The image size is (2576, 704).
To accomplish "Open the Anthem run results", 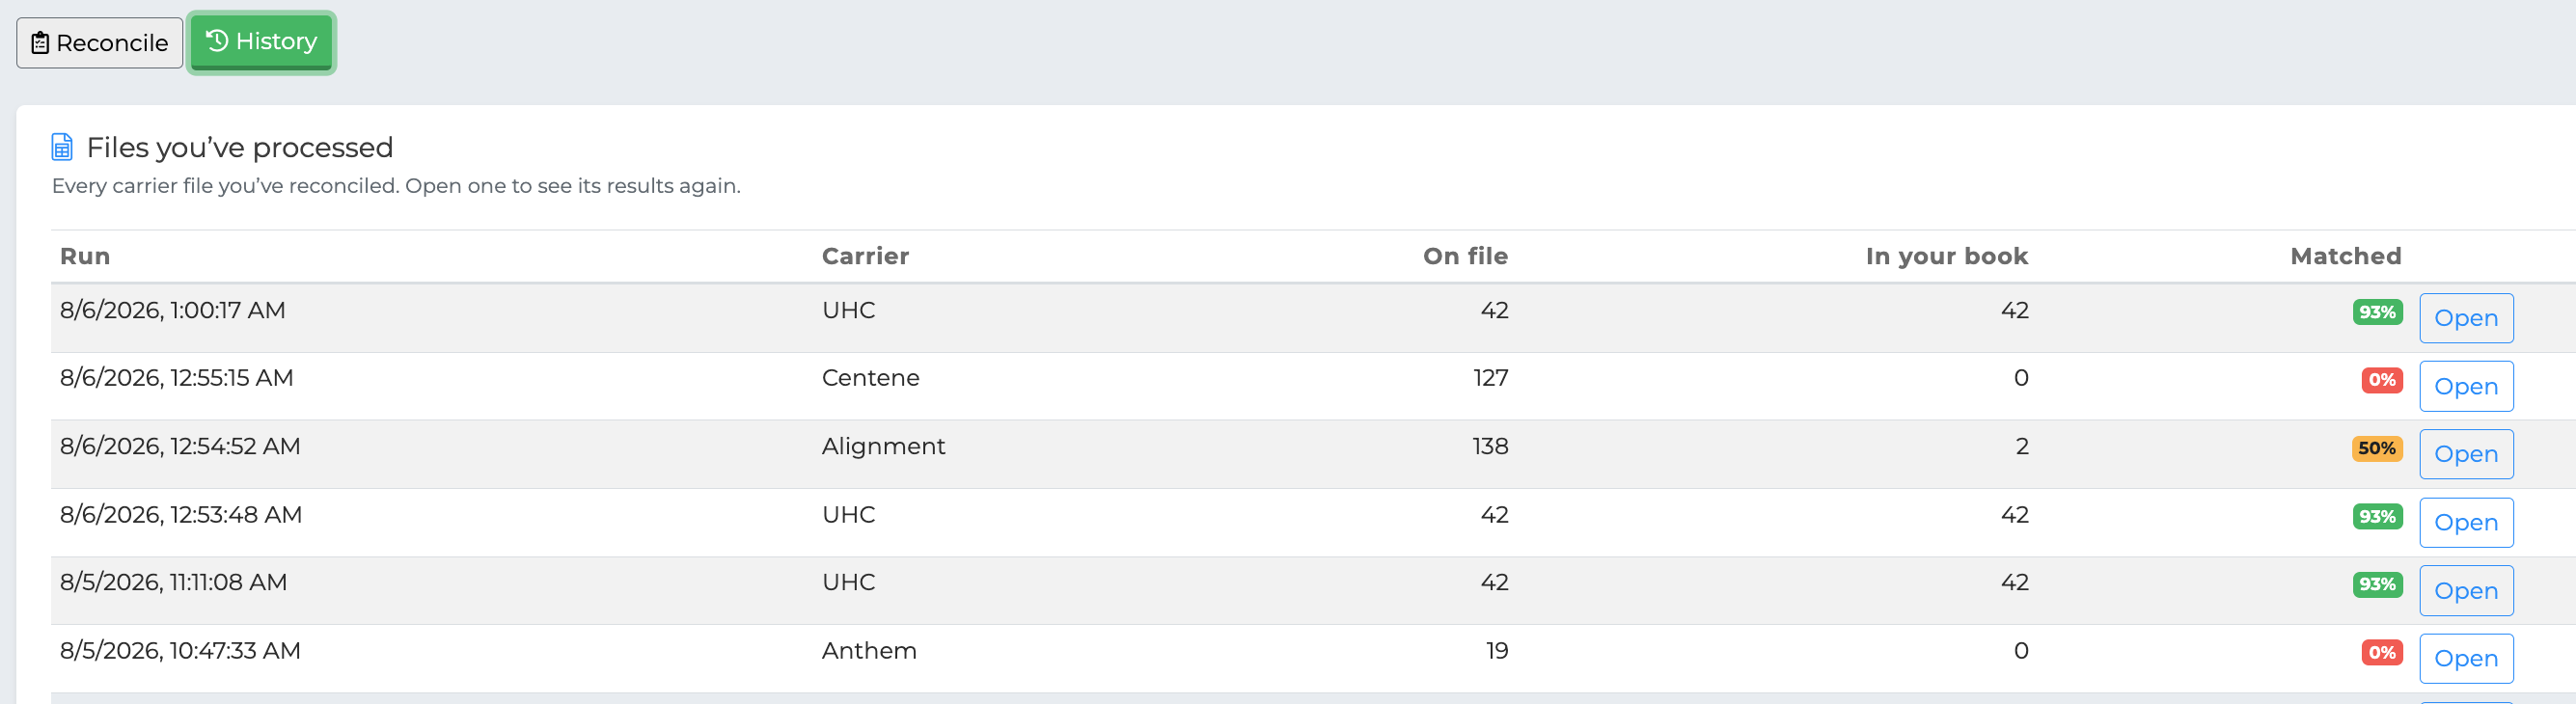I will pyautogui.click(x=2466, y=658).
